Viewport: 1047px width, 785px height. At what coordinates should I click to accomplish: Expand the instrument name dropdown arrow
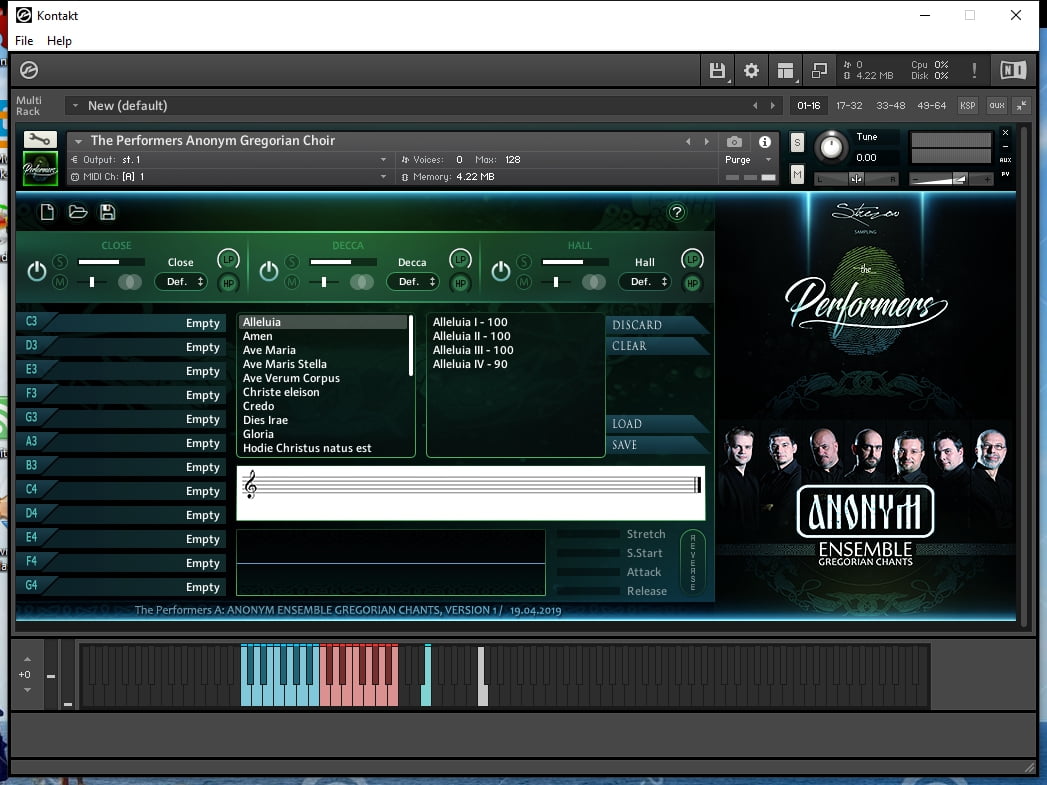pos(78,141)
